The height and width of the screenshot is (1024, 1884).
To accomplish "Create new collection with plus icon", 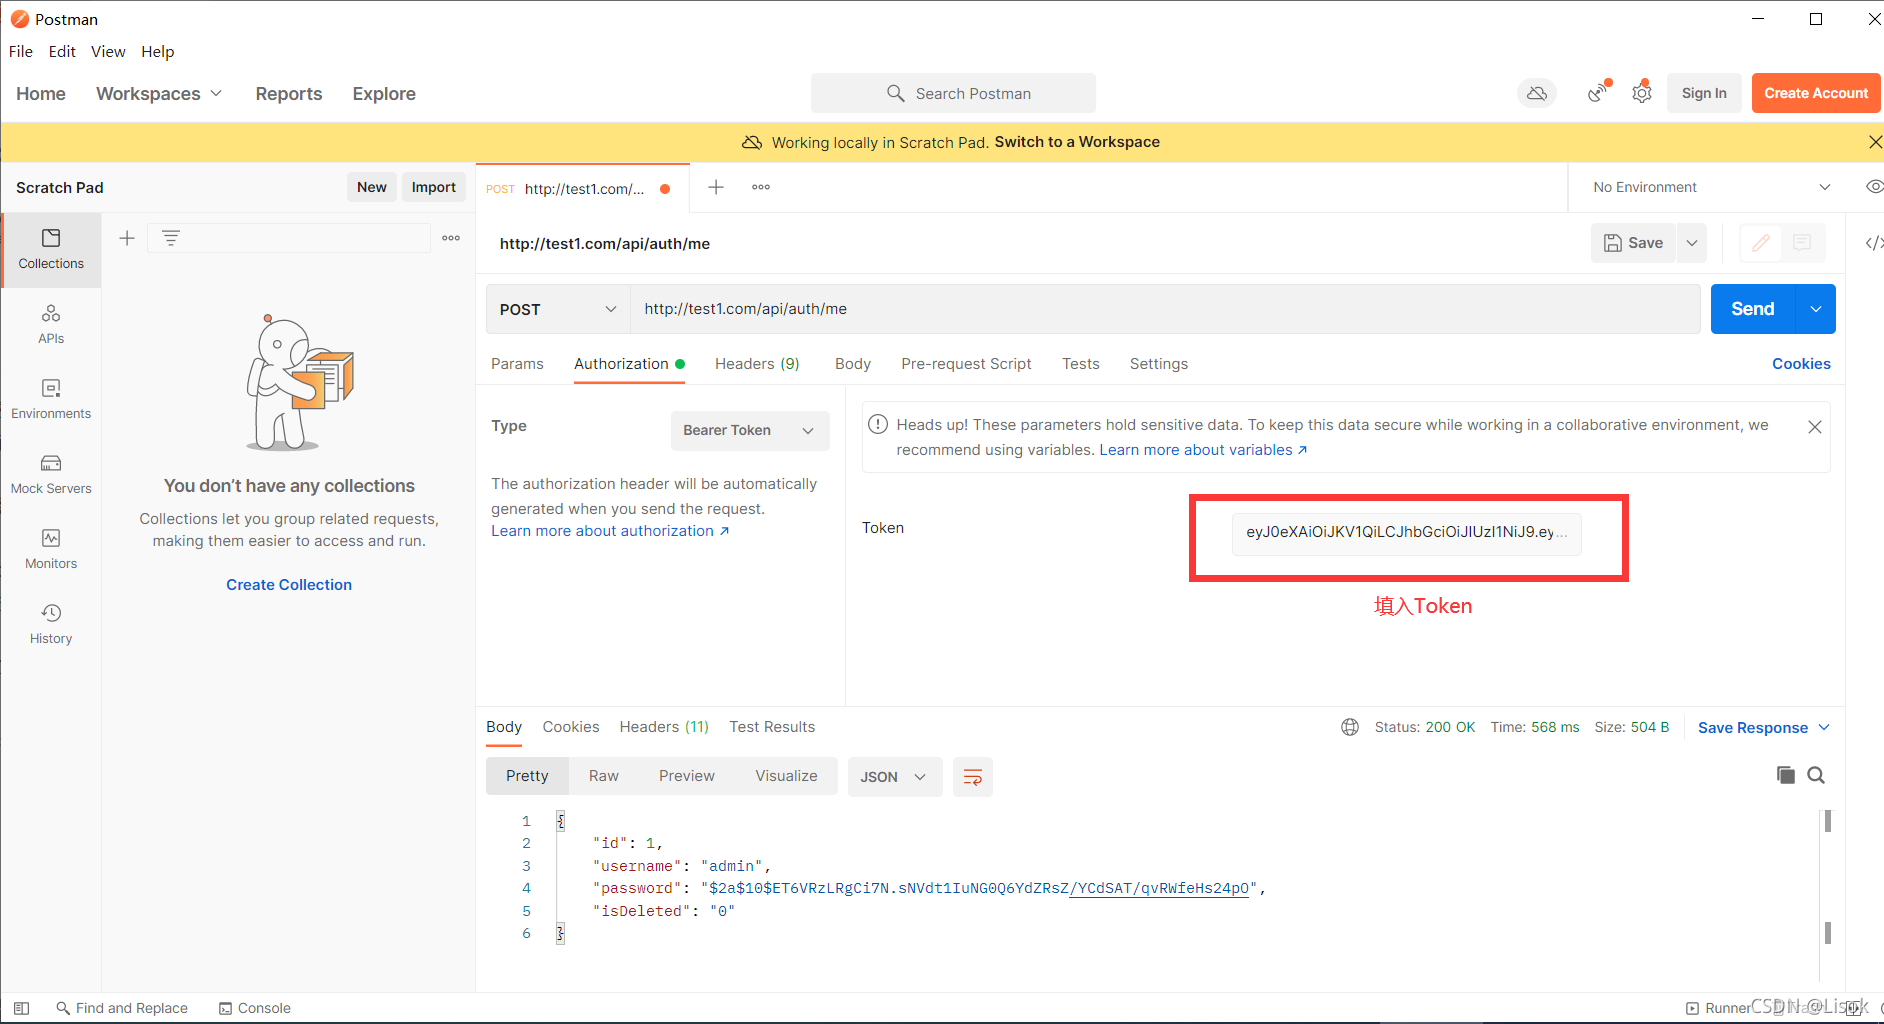I will [x=127, y=238].
